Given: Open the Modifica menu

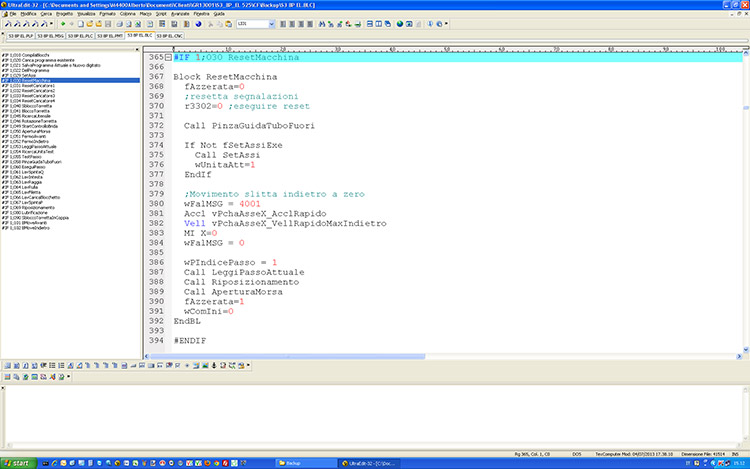Looking at the screenshot, I should tap(28, 14).
